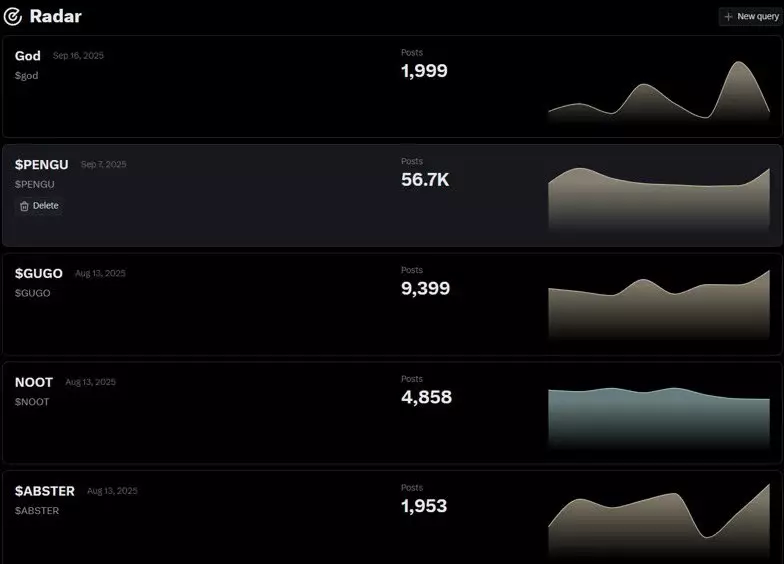The image size is (784, 564).
Task: Click the $ABSTER posts trend chart
Action: click(659, 520)
